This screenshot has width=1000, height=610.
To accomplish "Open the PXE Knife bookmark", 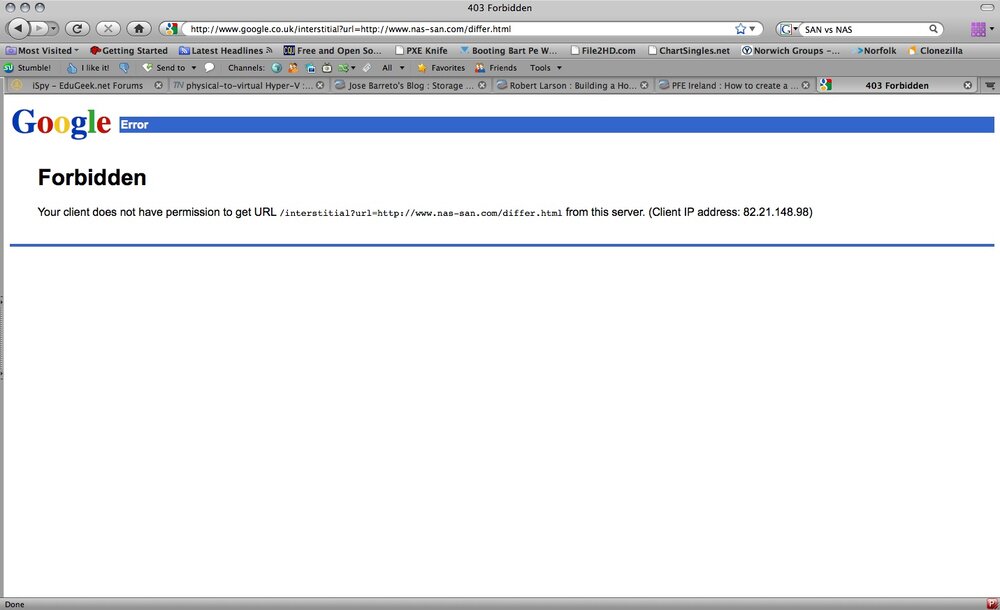I will tap(421, 50).
